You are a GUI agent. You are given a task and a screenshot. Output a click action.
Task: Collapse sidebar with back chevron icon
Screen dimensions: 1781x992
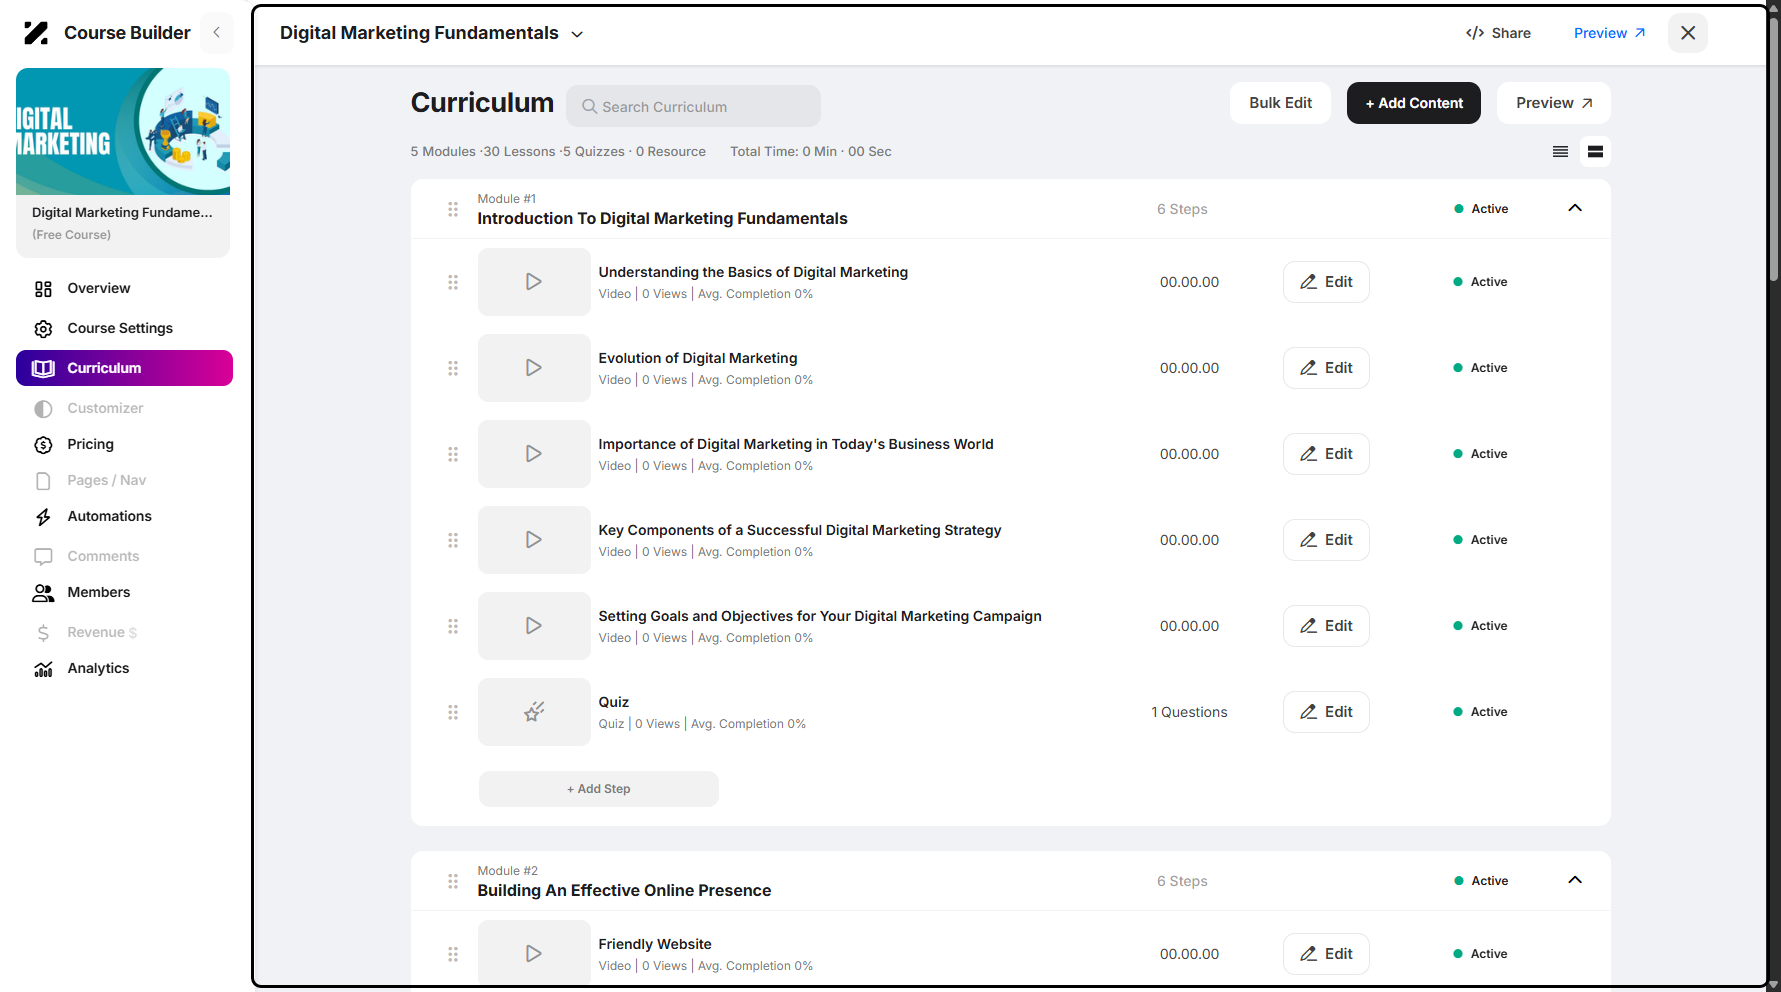coord(216,33)
